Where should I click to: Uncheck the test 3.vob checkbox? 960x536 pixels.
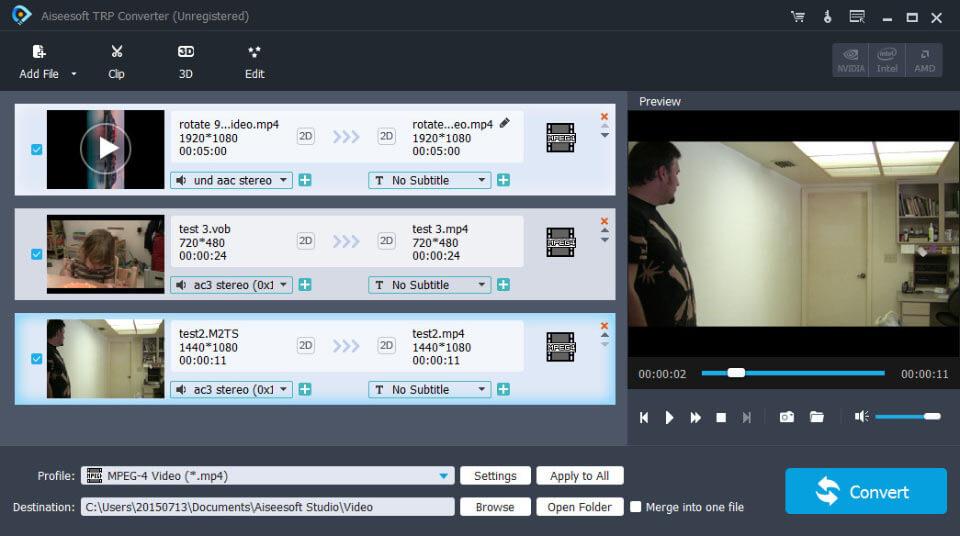pyautogui.click(x=37, y=254)
